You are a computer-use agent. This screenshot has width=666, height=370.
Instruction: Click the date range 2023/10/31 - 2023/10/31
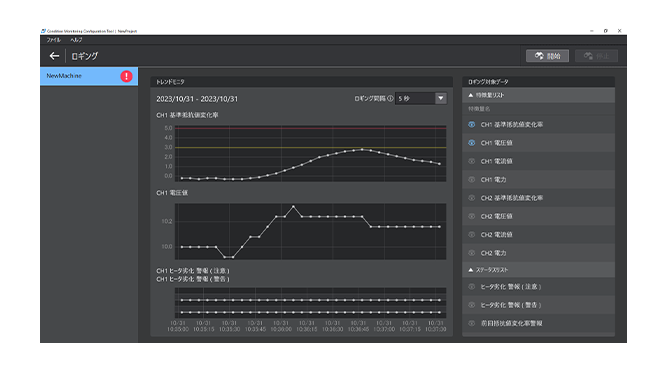197,99
